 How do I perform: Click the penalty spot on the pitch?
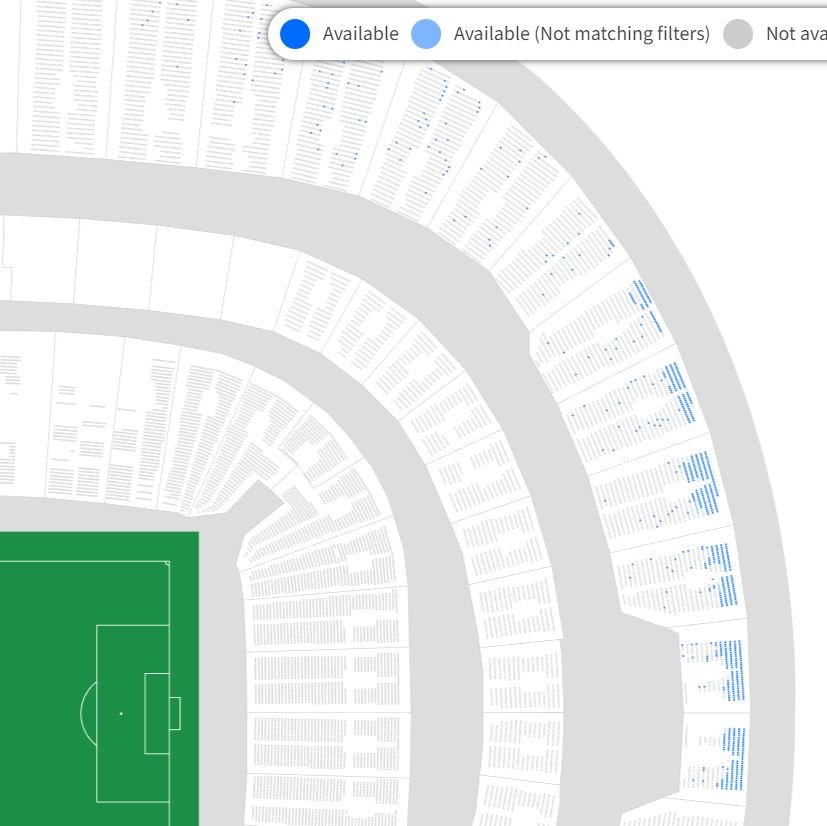tap(121, 713)
